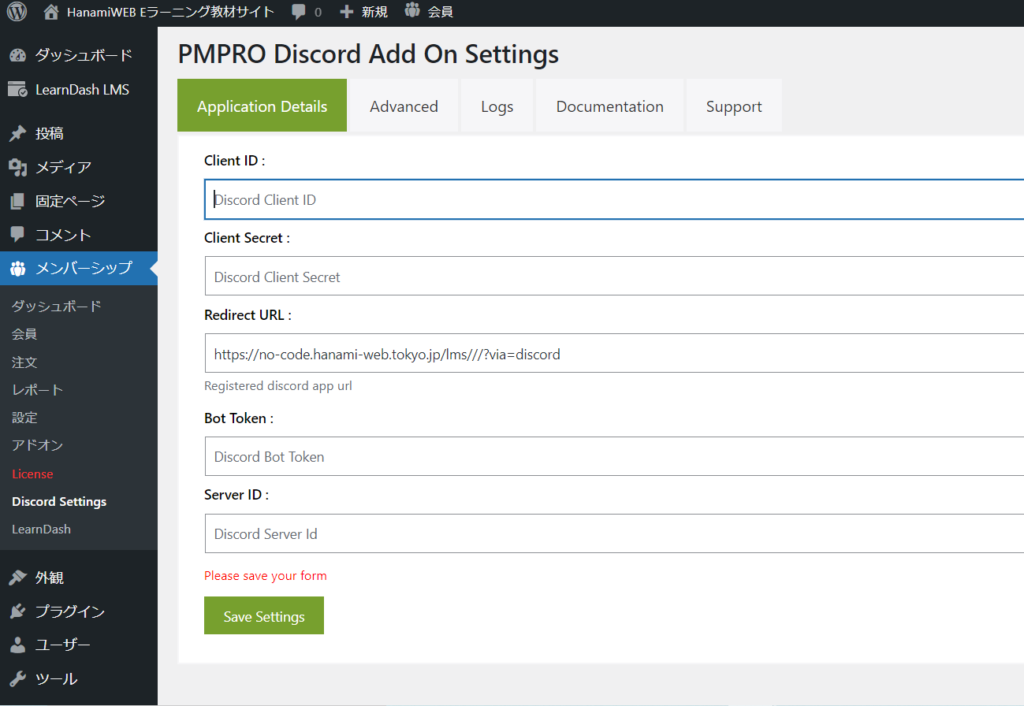
Task: Click the 'Client Secret :' label
Action: (x=247, y=238)
